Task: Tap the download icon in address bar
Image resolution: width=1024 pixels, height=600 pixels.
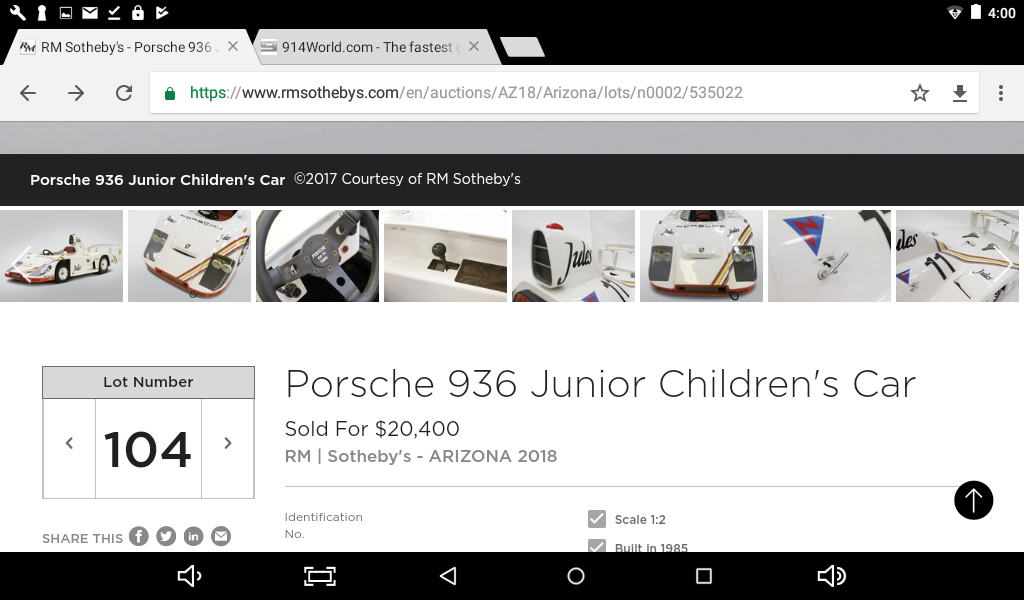Action: (x=960, y=93)
